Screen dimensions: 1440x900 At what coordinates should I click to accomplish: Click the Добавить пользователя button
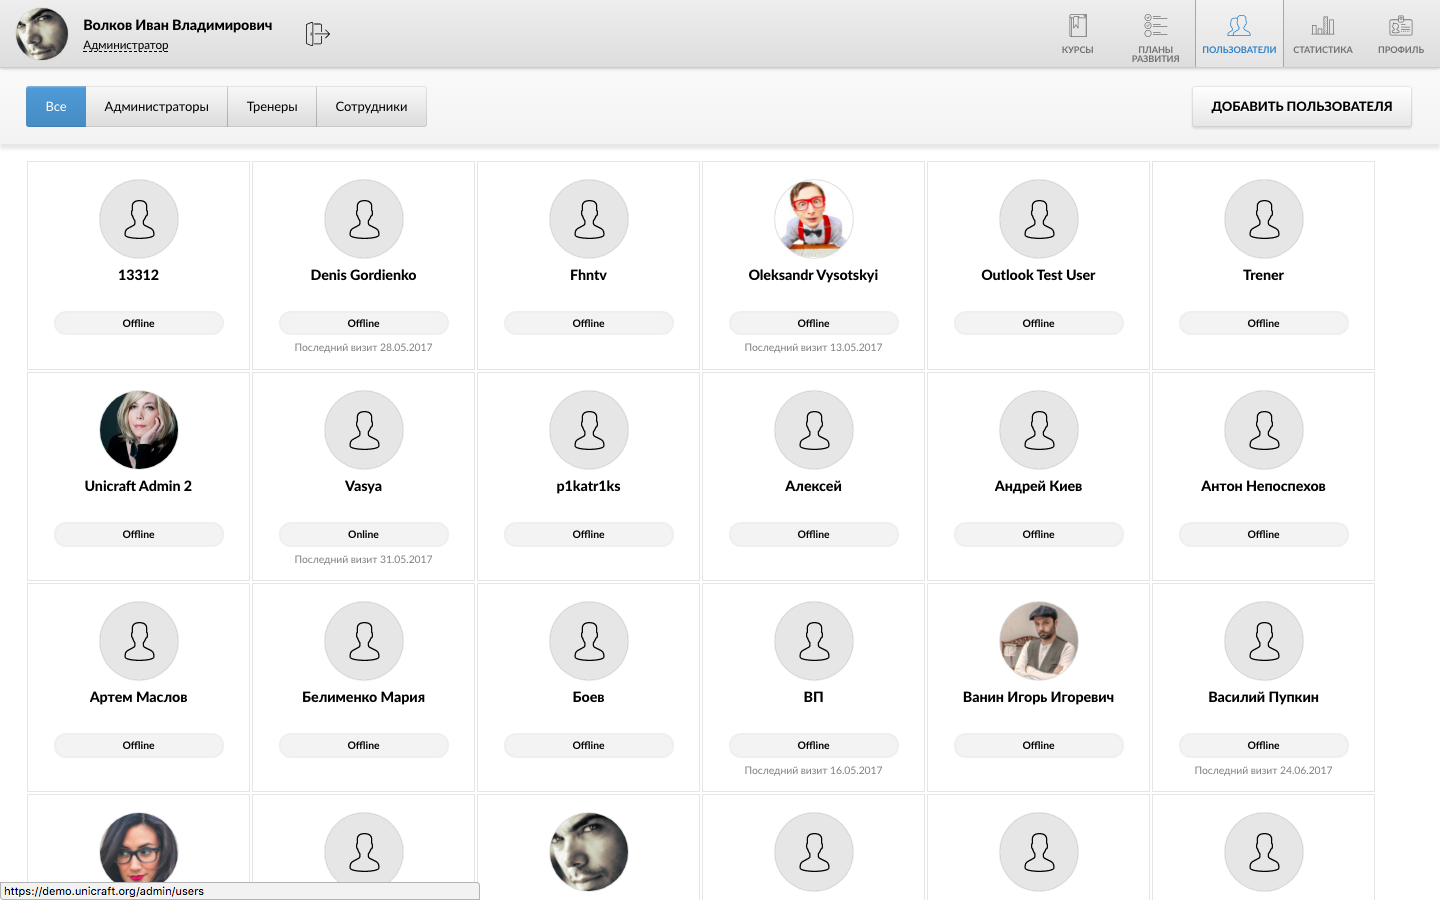[x=1302, y=106]
